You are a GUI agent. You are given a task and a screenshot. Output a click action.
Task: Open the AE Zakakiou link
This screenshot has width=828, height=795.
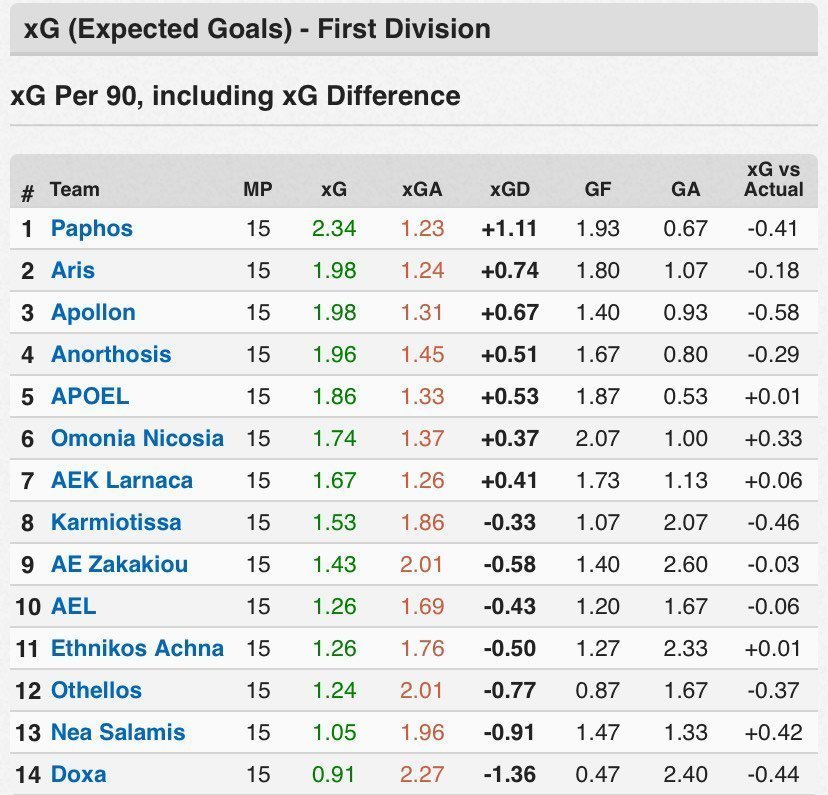pyautogui.click(x=119, y=564)
